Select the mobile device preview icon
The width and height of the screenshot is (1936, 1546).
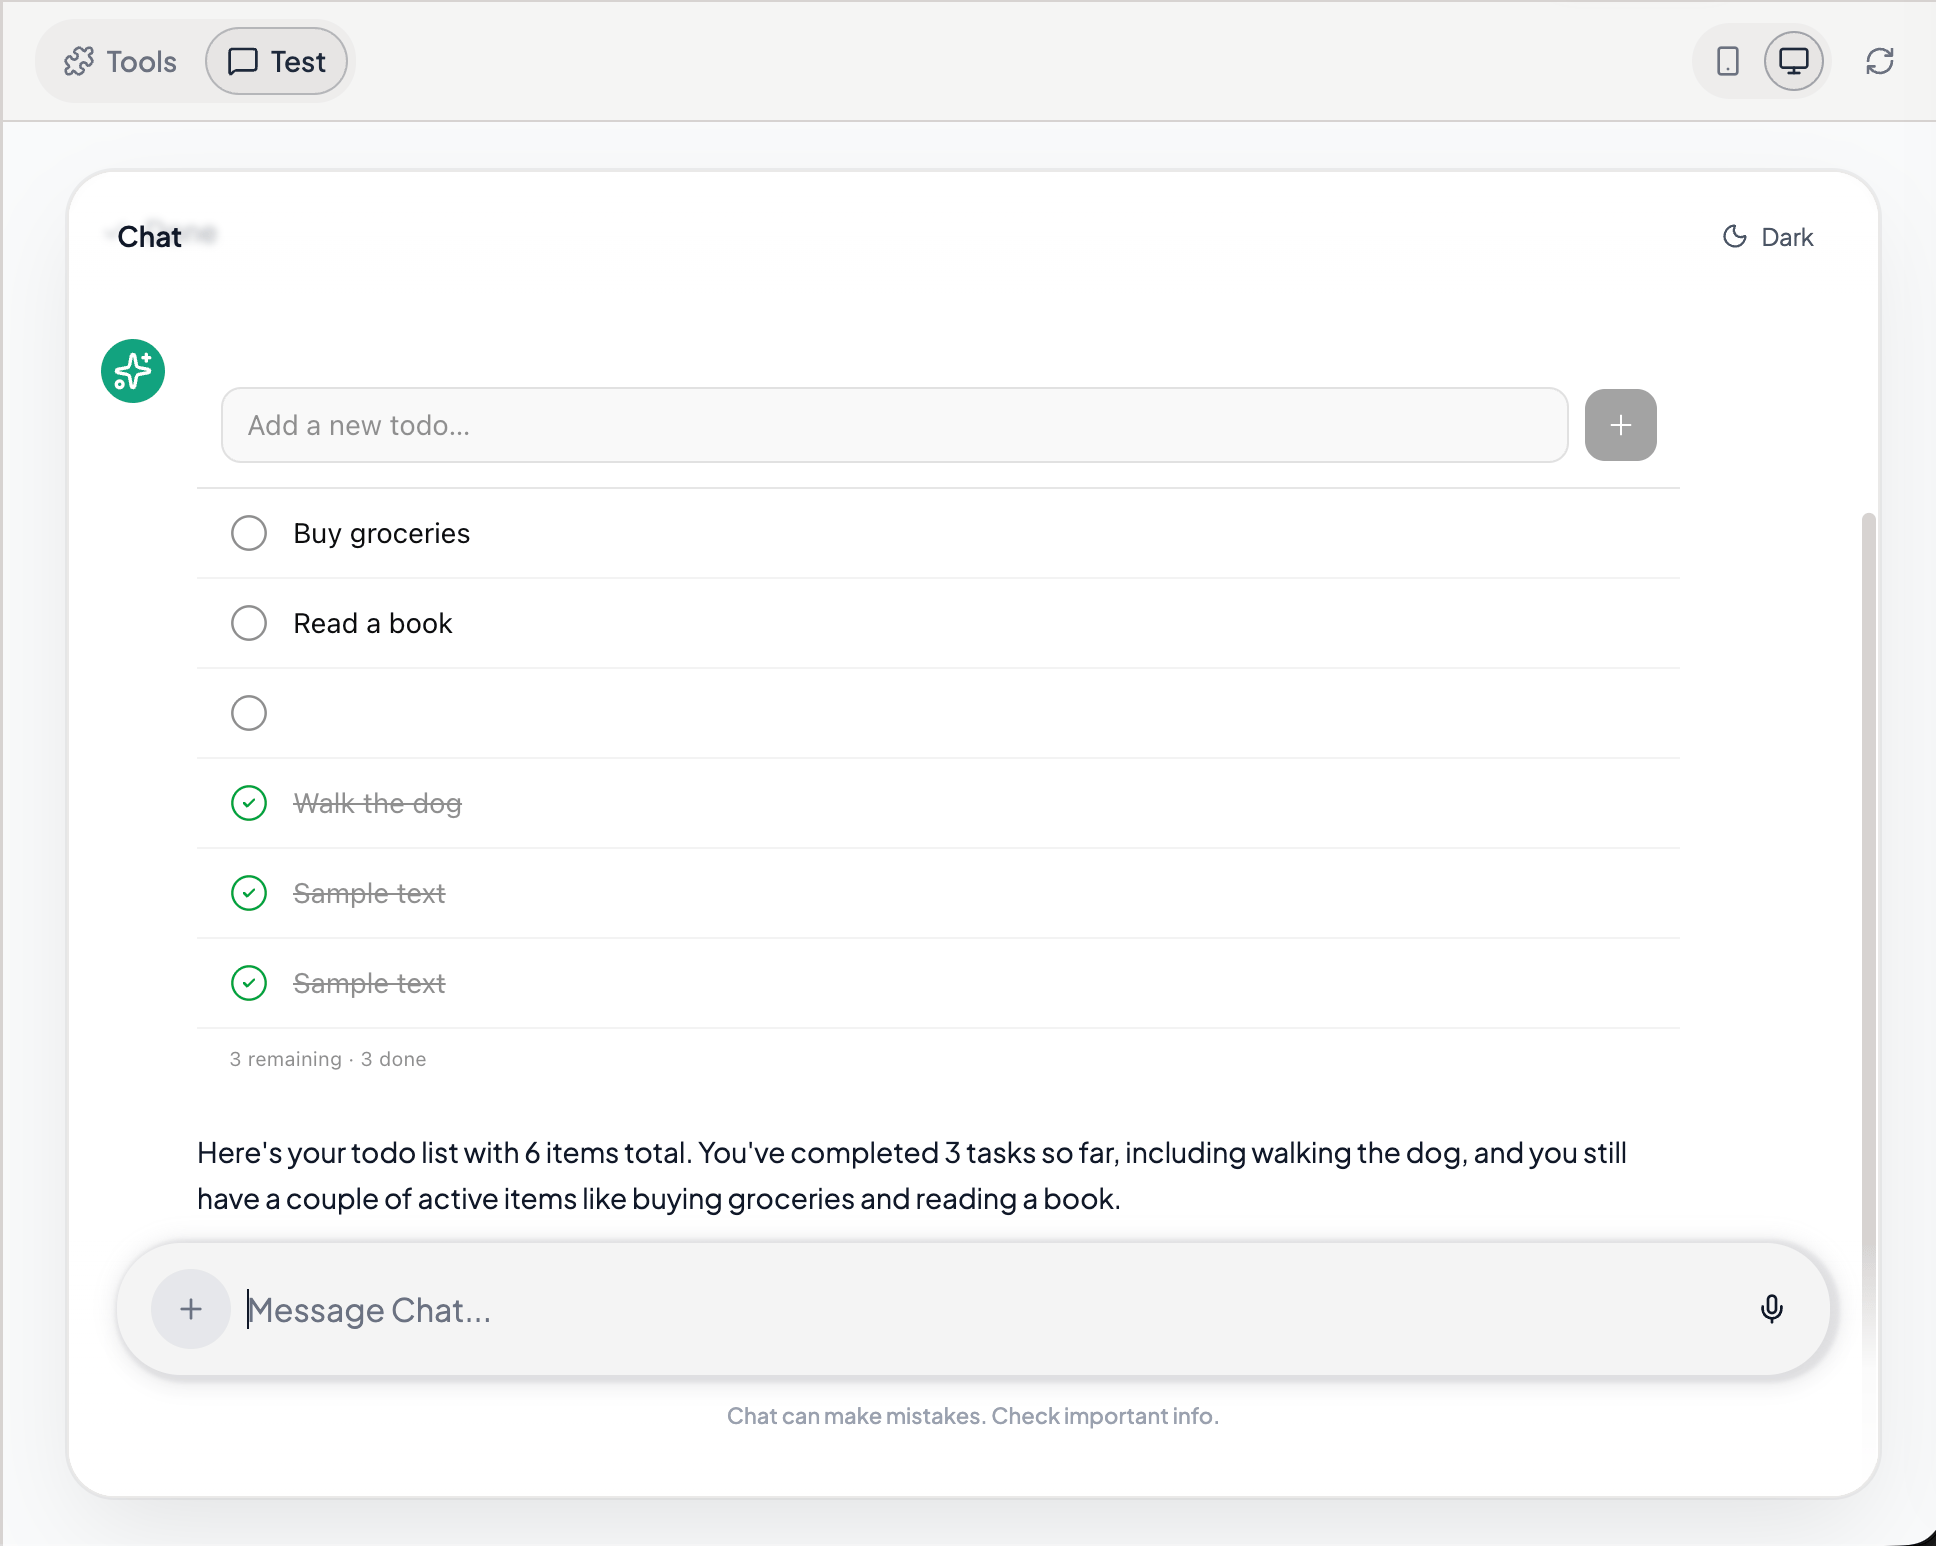[1727, 62]
